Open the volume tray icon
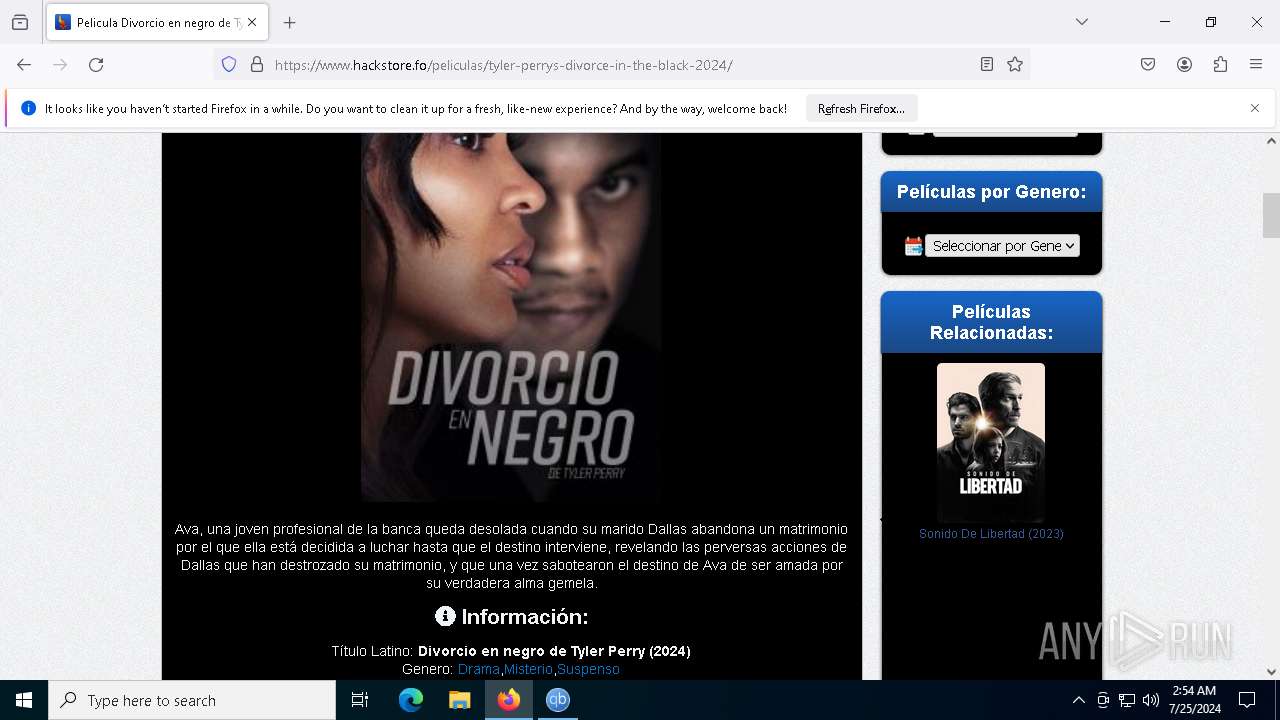The image size is (1280, 720). pos(1151,700)
